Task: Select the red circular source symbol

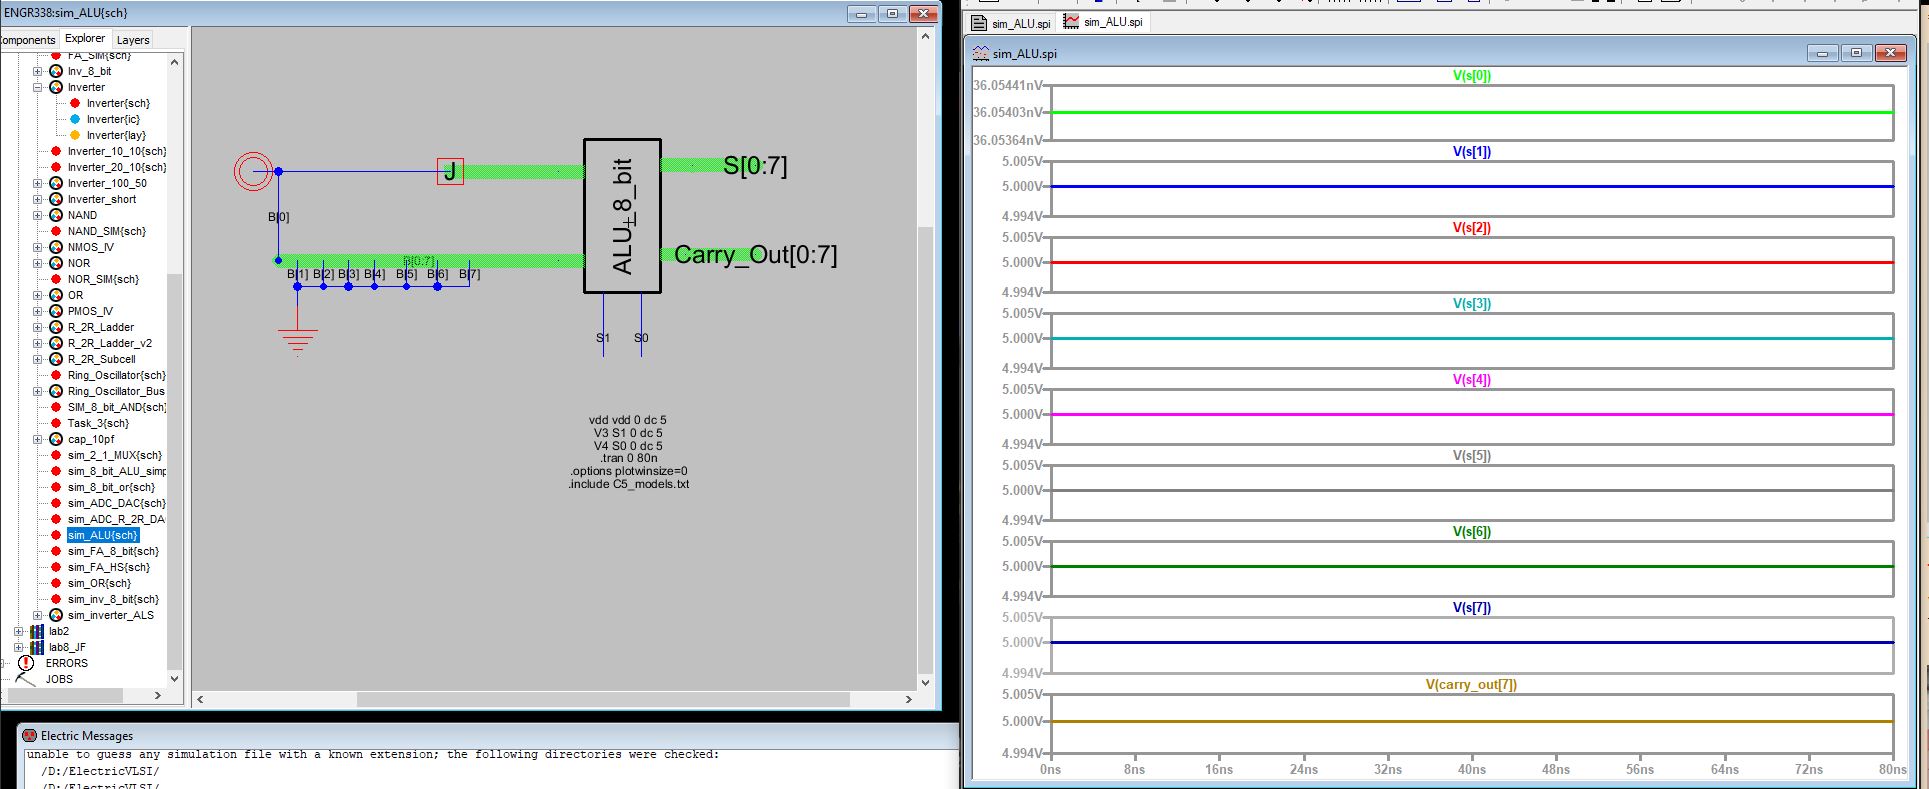Action: (x=253, y=172)
